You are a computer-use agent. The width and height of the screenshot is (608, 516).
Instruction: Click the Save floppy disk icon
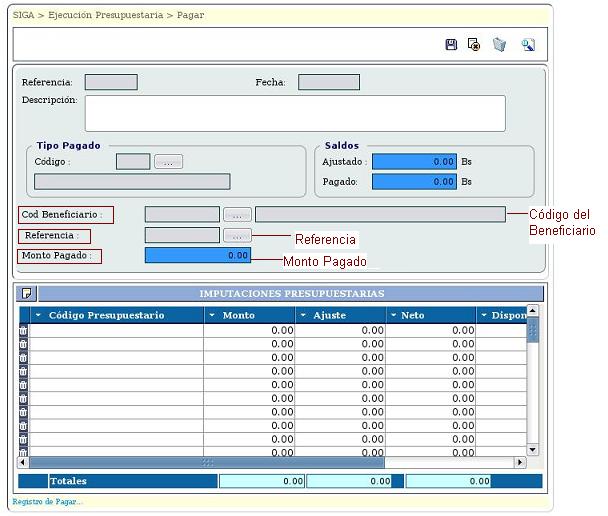(451, 45)
